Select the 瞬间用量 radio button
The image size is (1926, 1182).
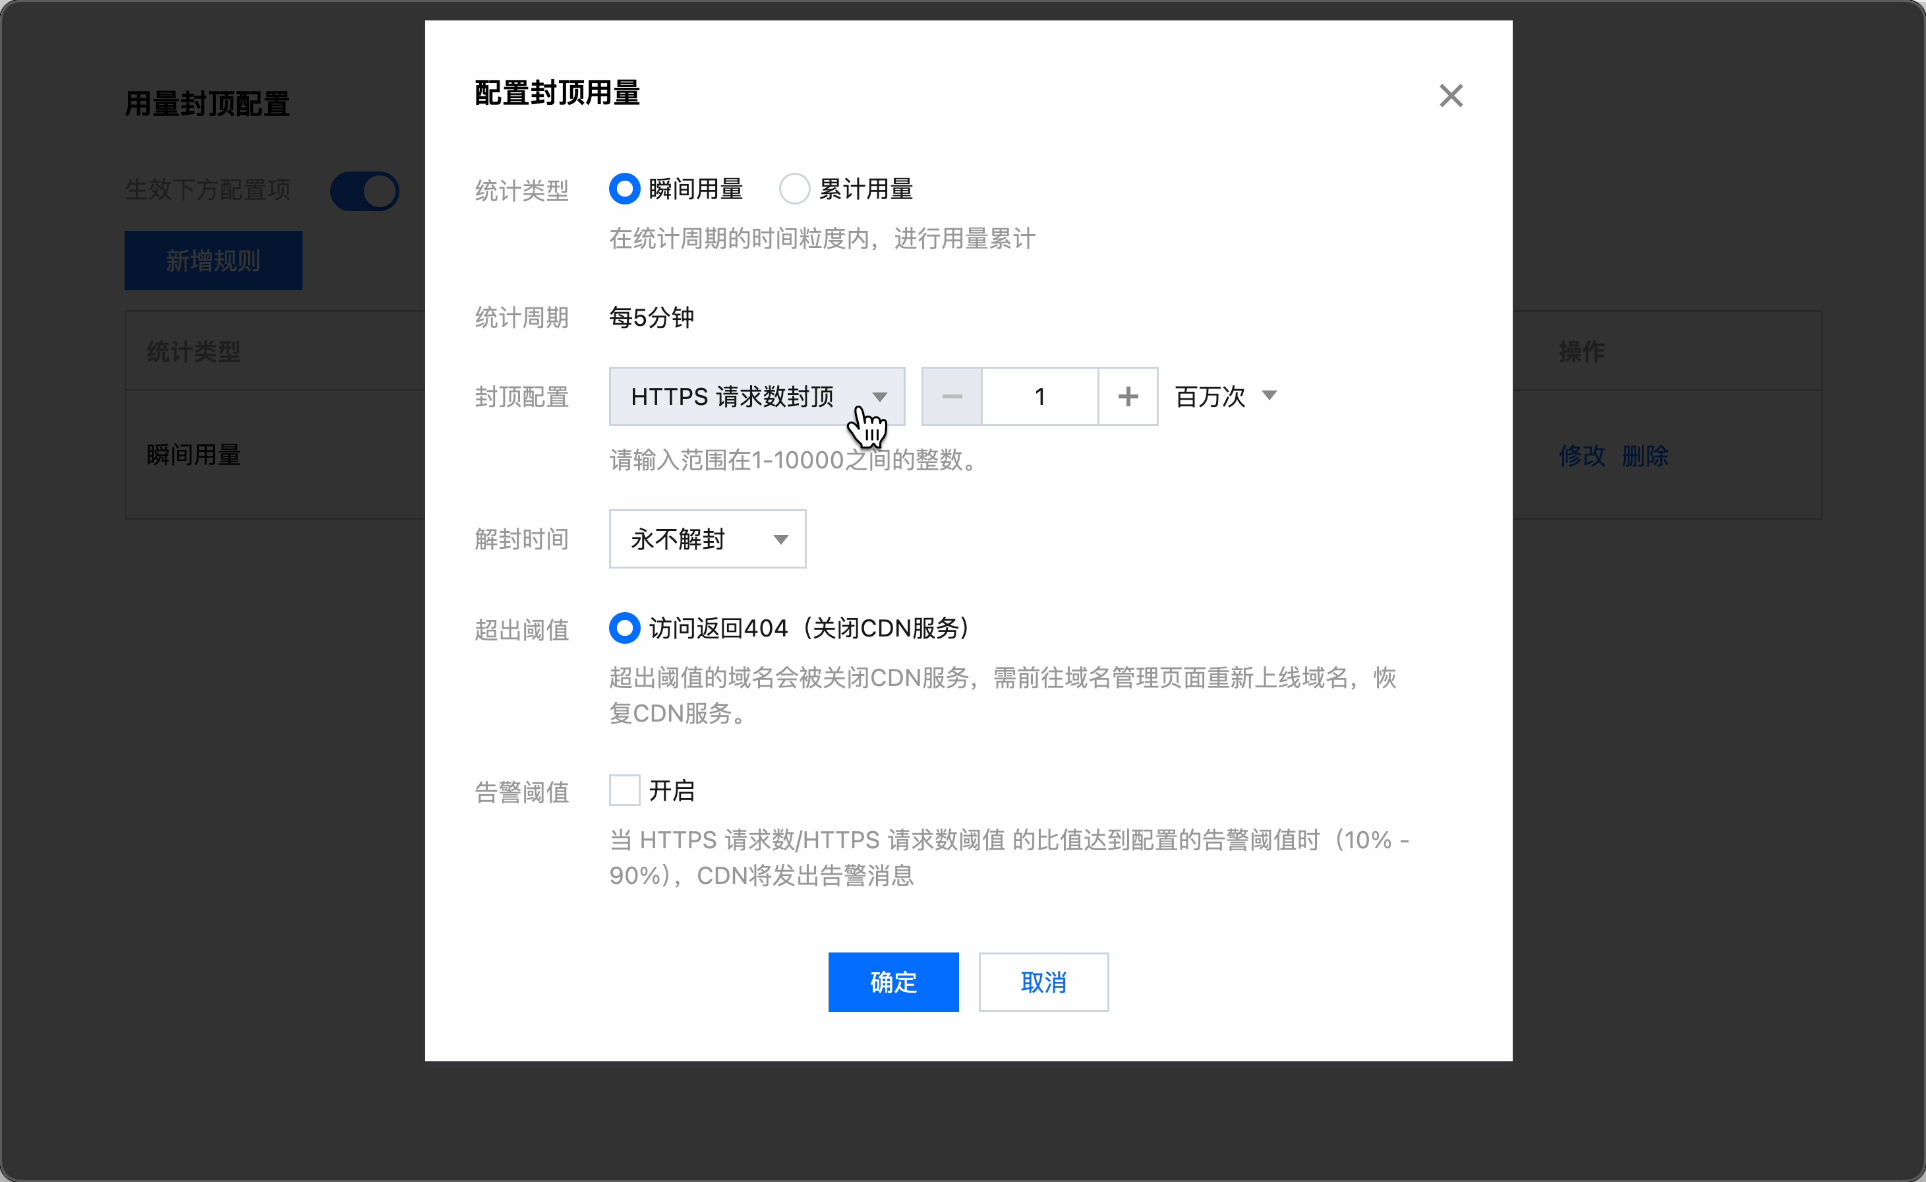click(x=625, y=189)
